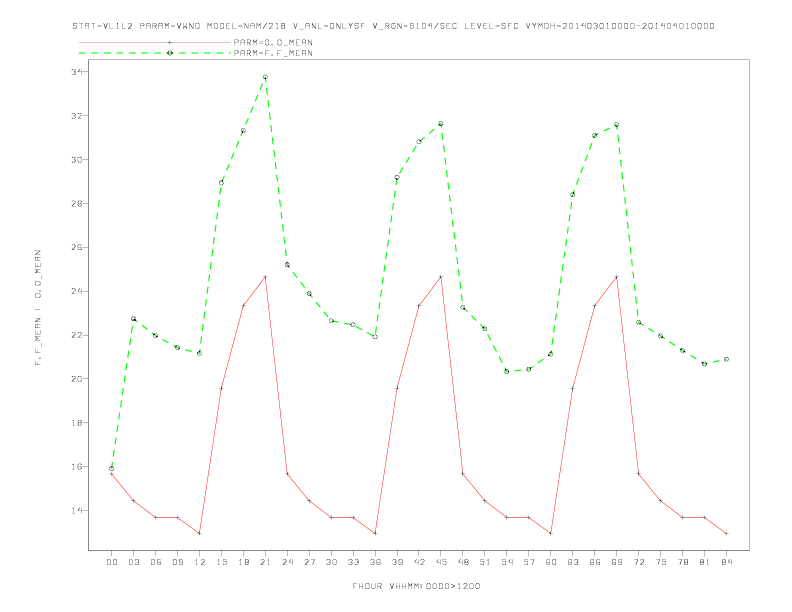This screenshot has height=612, width=792.
Task: Click the red minimum marker at hour 60
Action: coord(551,533)
